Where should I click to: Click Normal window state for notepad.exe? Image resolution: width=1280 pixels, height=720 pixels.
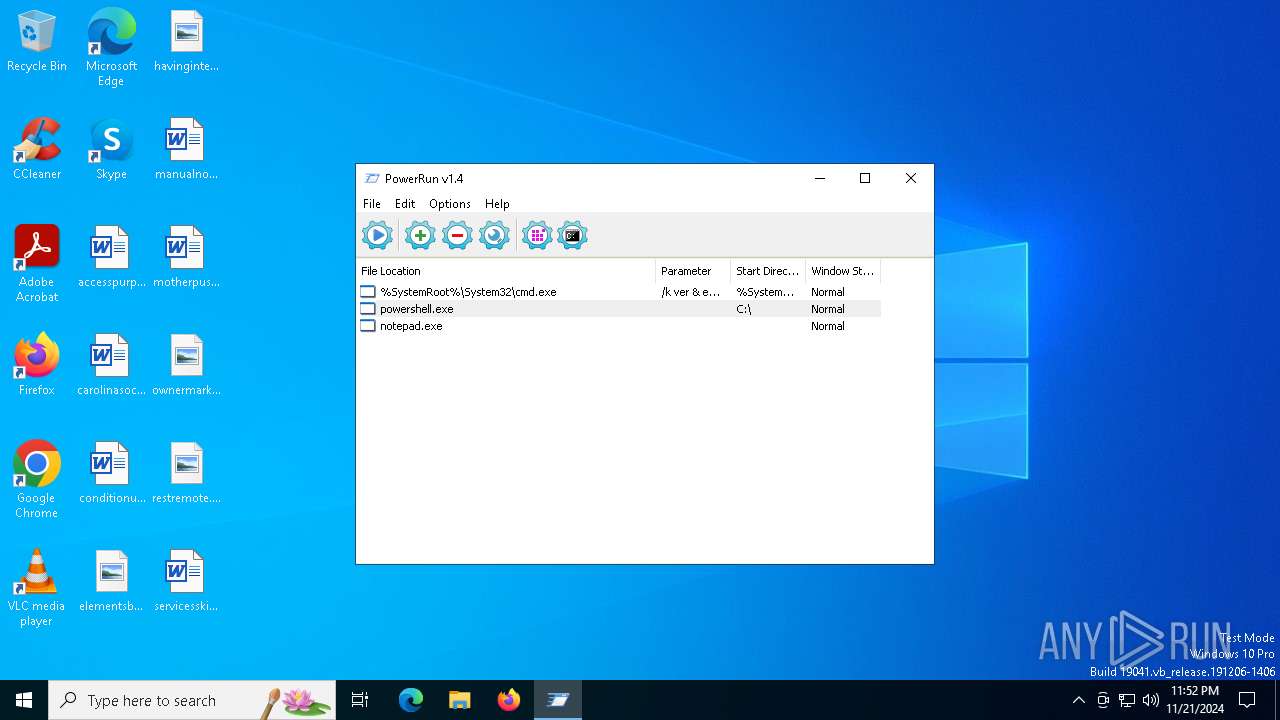(828, 326)
